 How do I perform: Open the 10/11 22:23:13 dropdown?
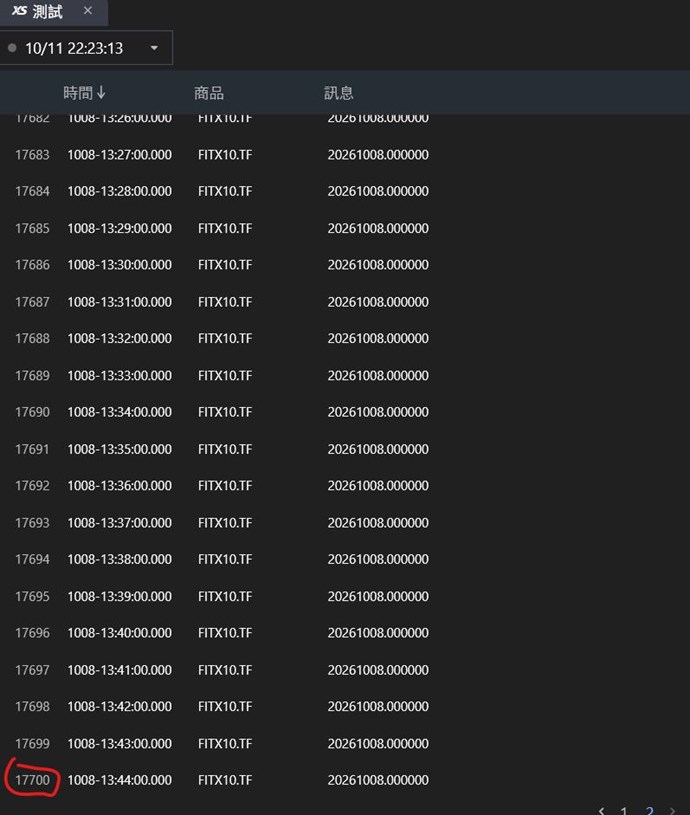click(86, 48)
